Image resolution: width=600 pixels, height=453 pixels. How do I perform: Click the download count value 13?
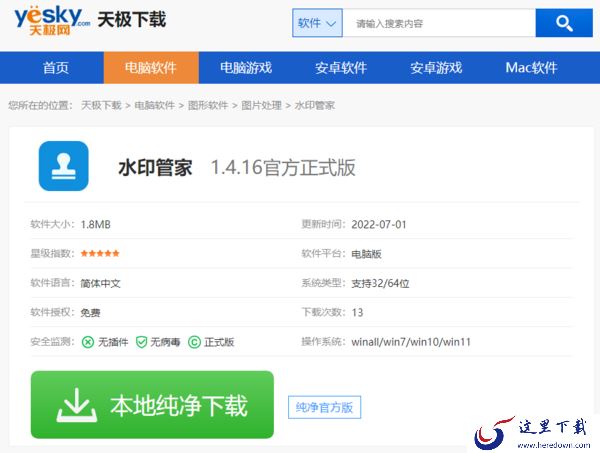coord(357,313)
